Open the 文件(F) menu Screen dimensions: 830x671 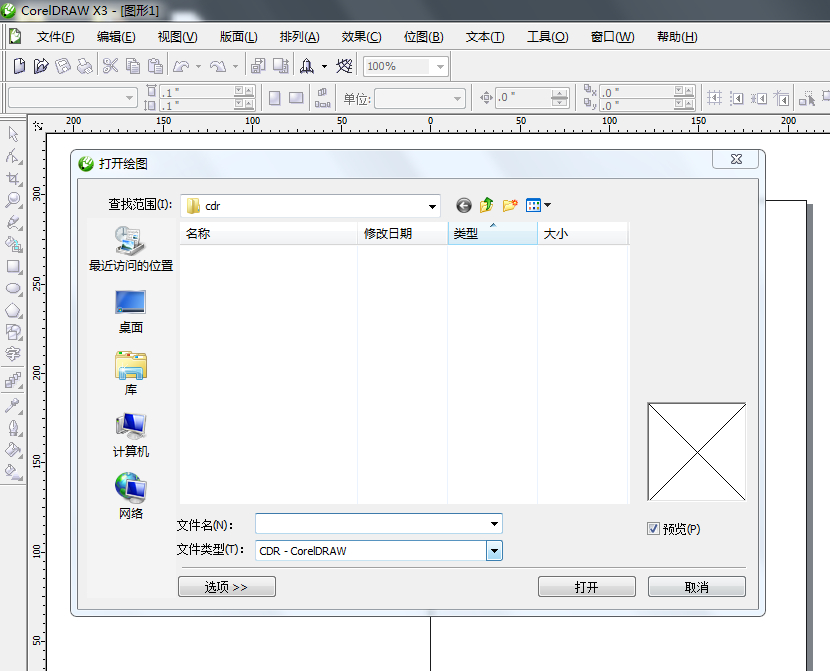click(56, 37)
